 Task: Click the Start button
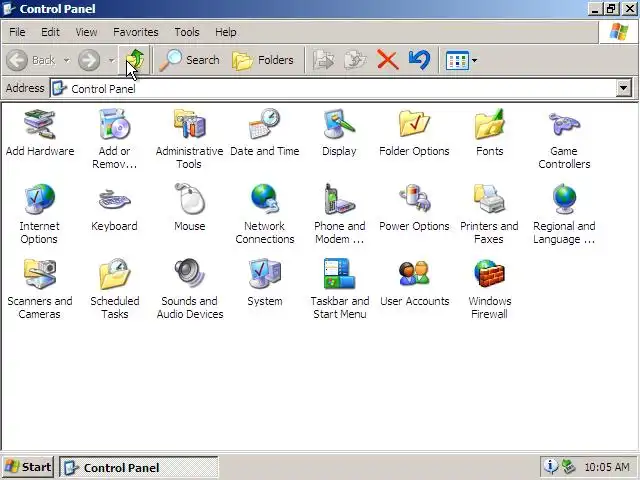tap(28, 467)
